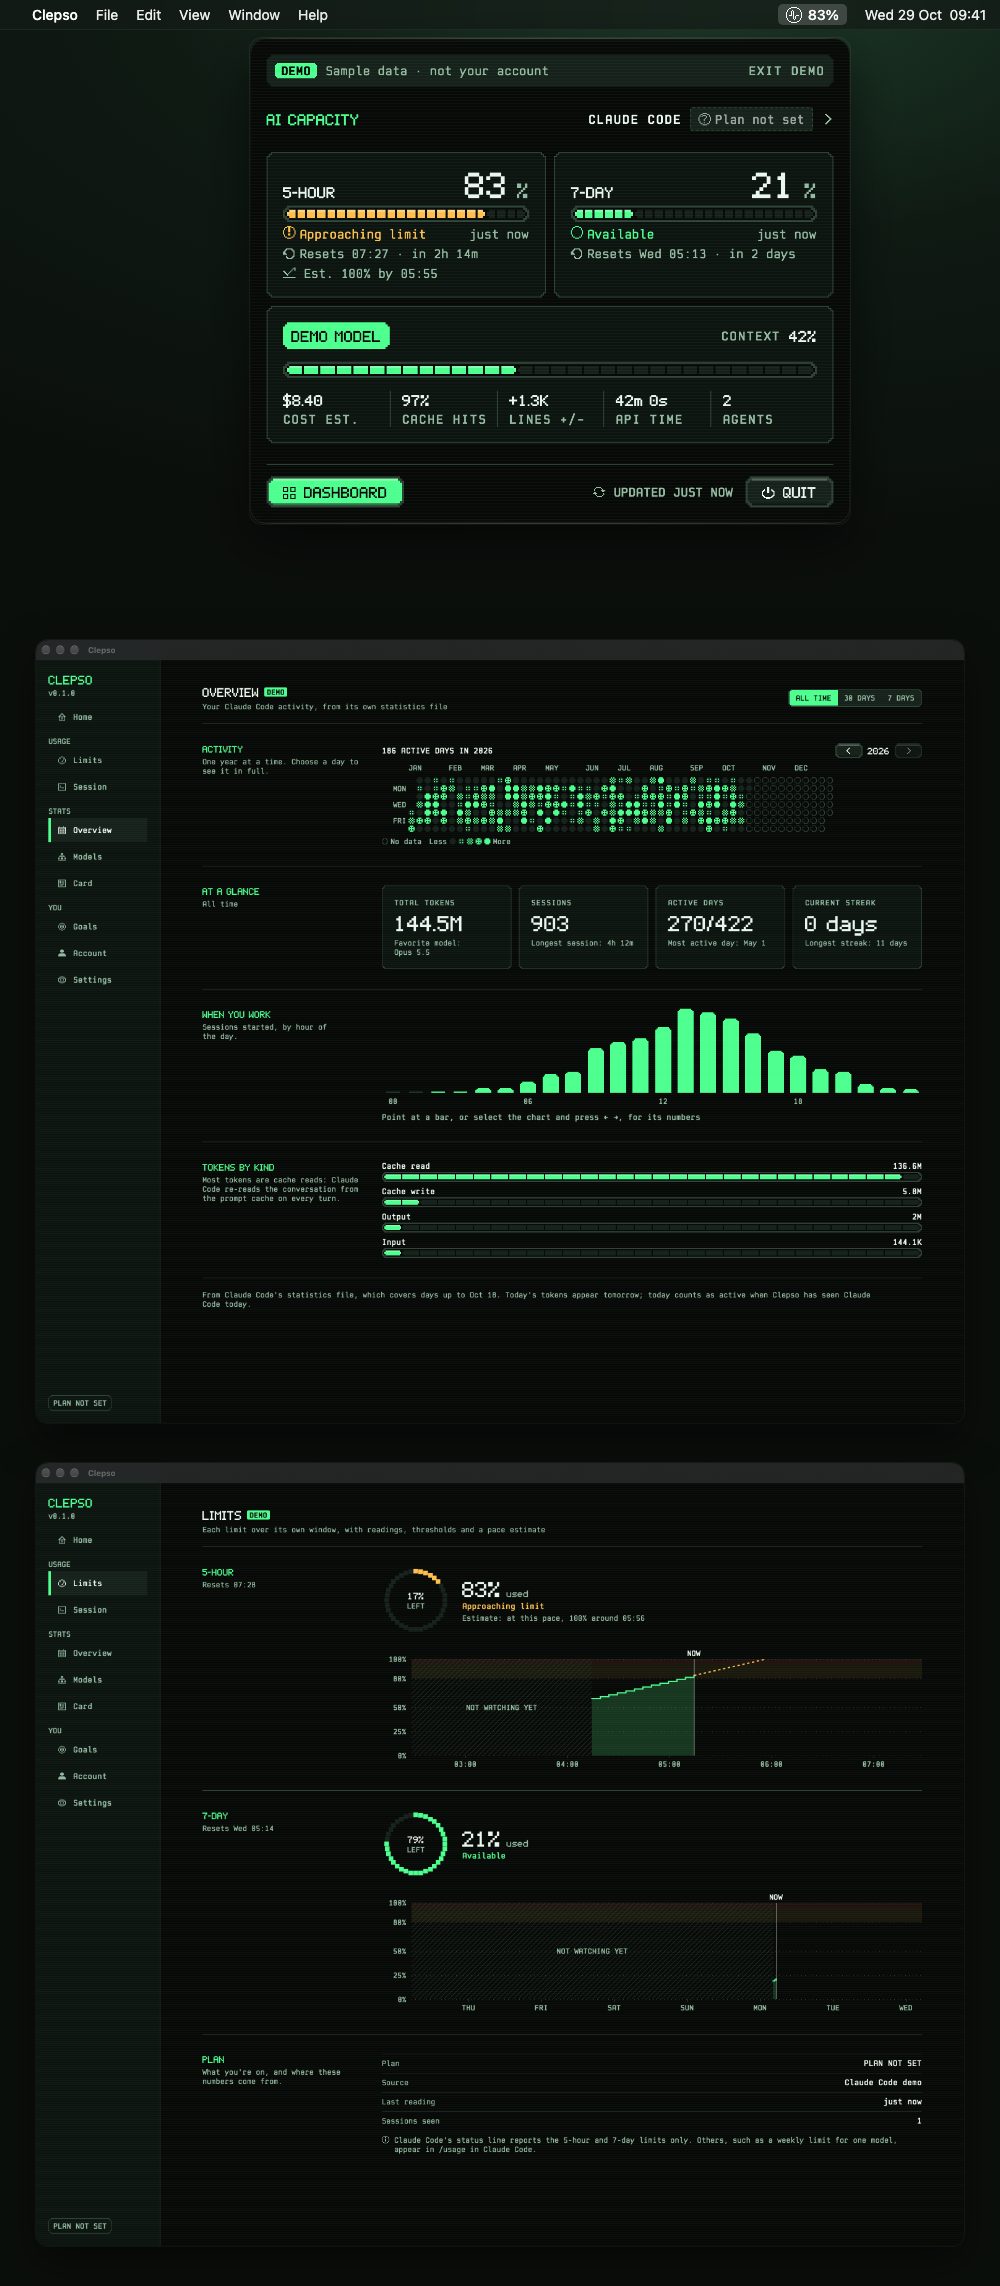1000x2286 pixels.
Task: Click the TOTAL TOKENS 144.5M card
Action: [x=446, y=927]
